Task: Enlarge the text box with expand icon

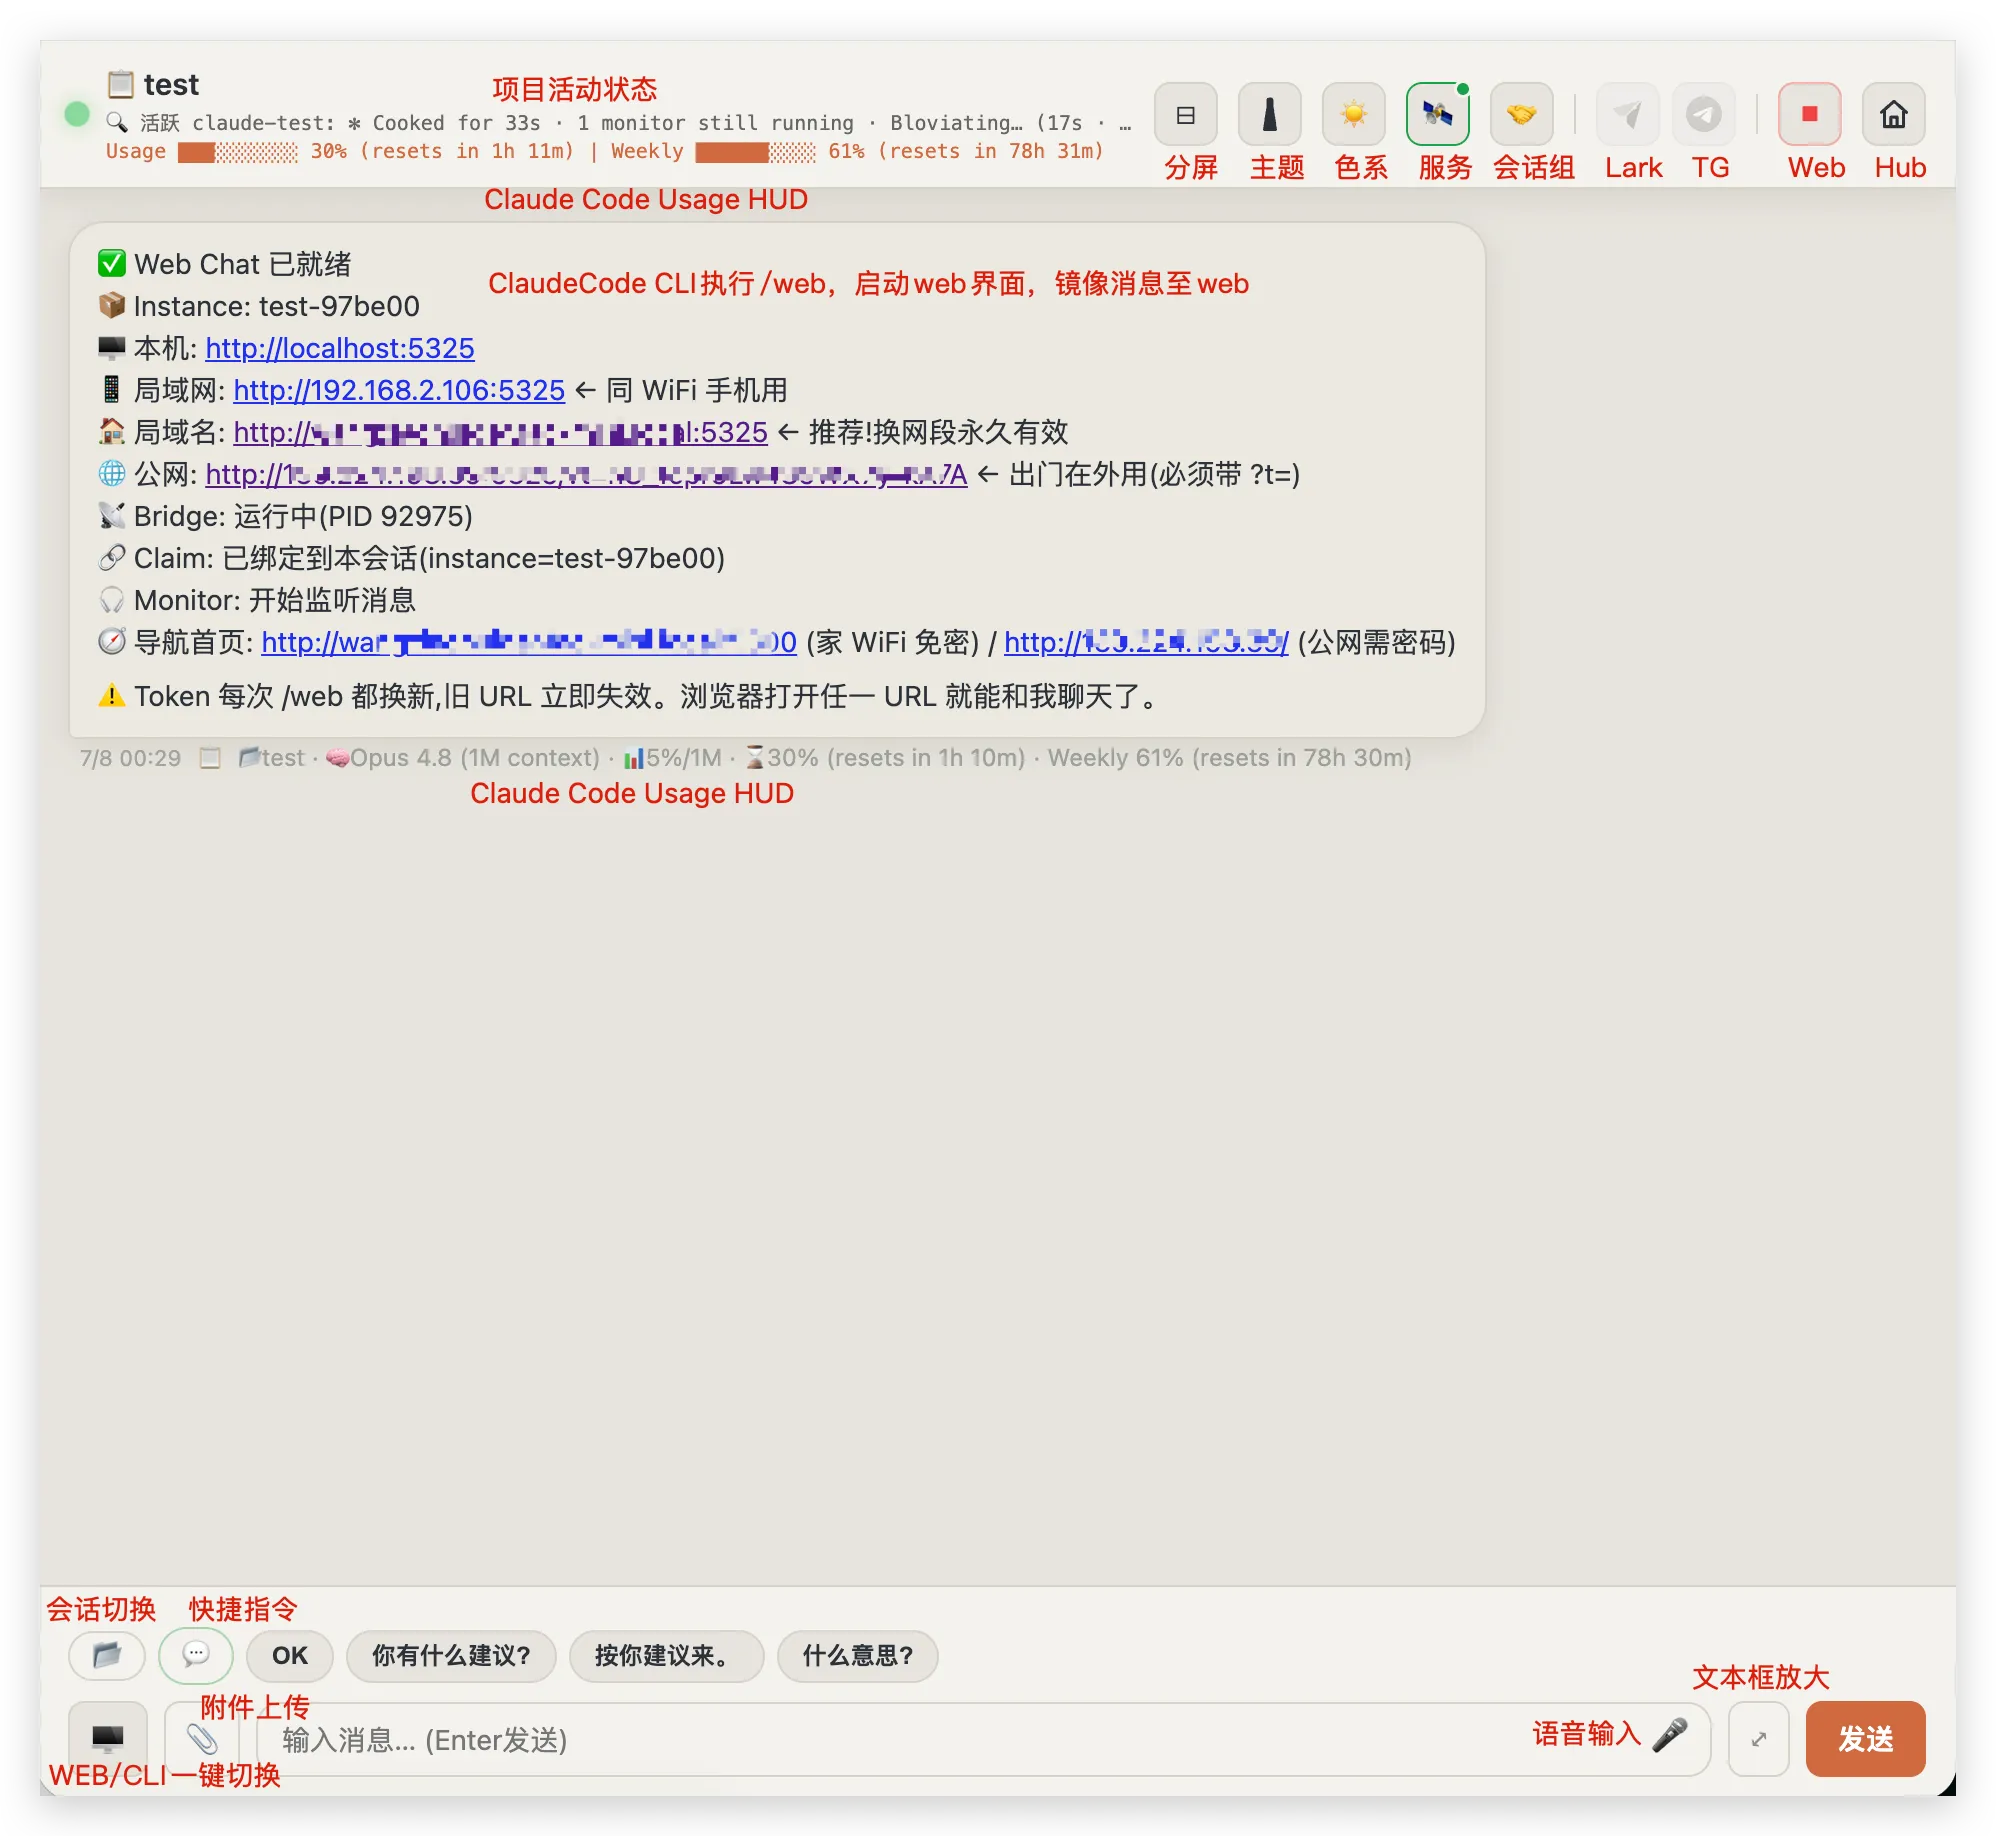Action: pyautogui.click(x=1758, y=1739)
